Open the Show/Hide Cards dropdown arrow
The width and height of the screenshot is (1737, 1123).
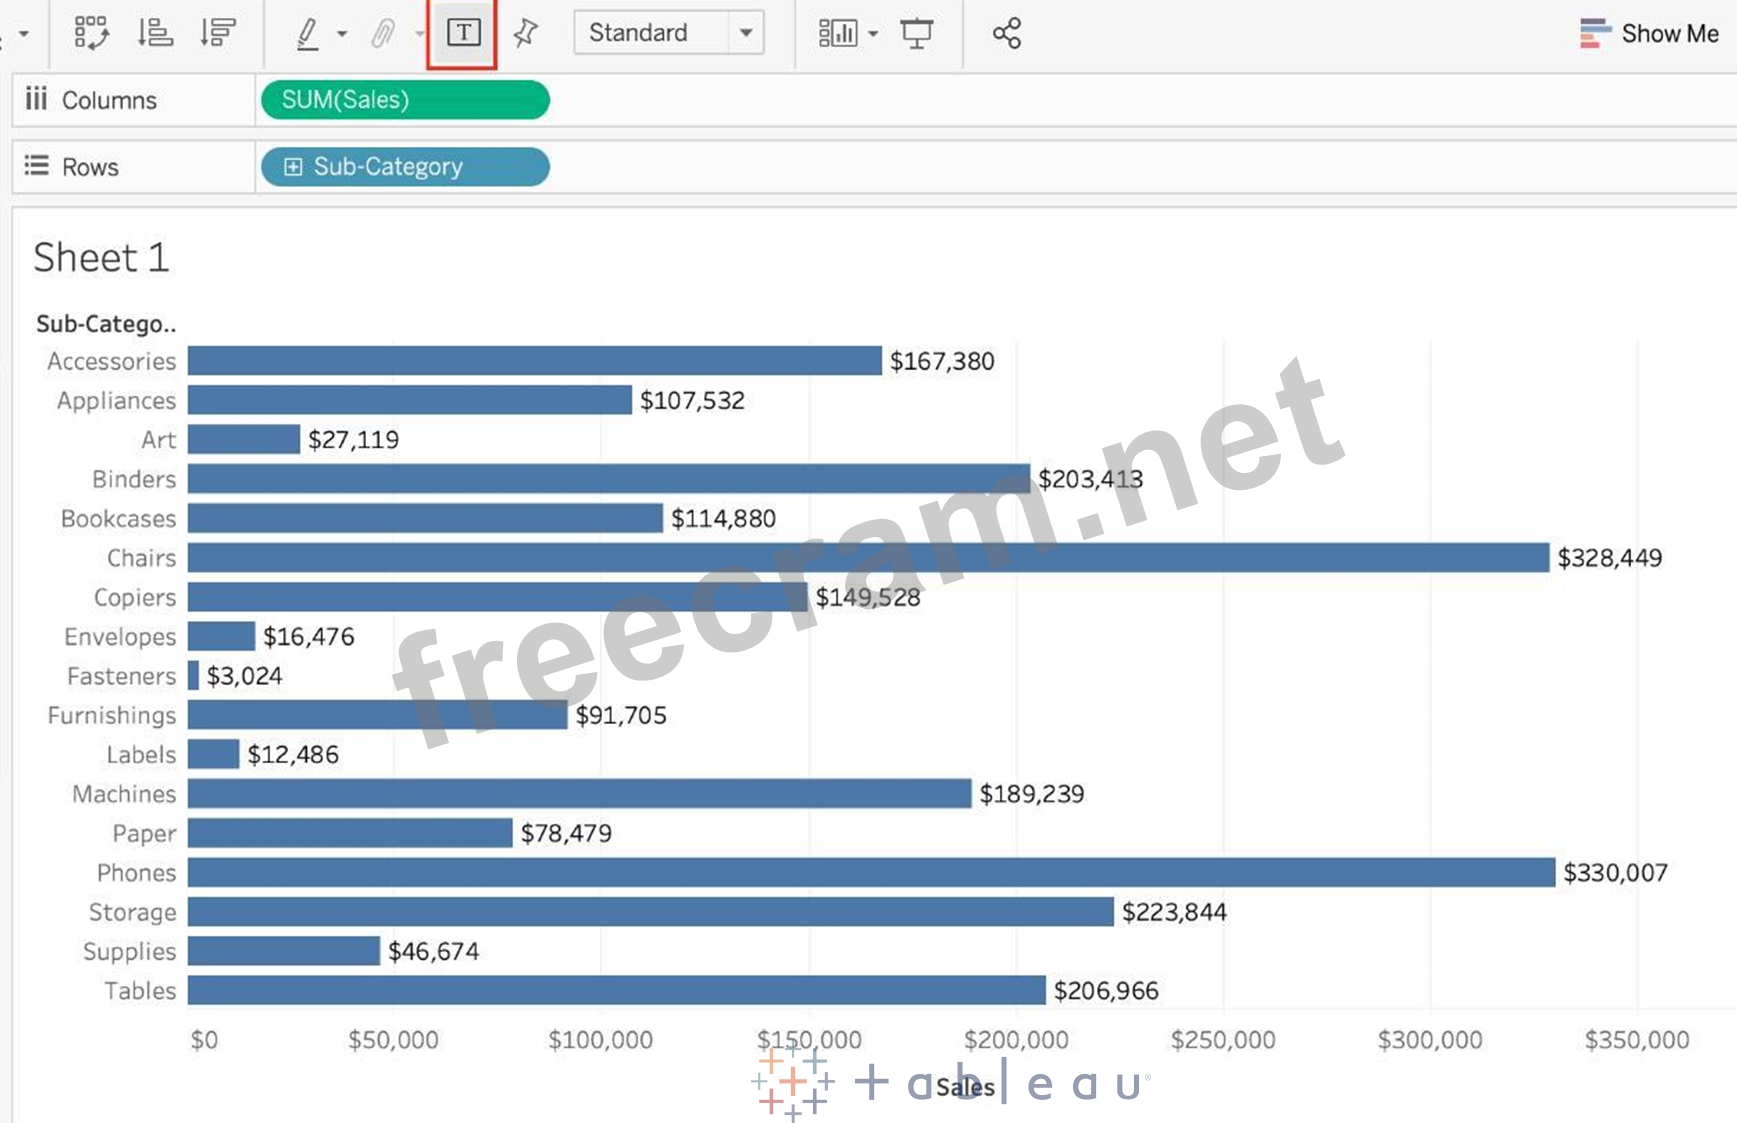tap(873, 34)
